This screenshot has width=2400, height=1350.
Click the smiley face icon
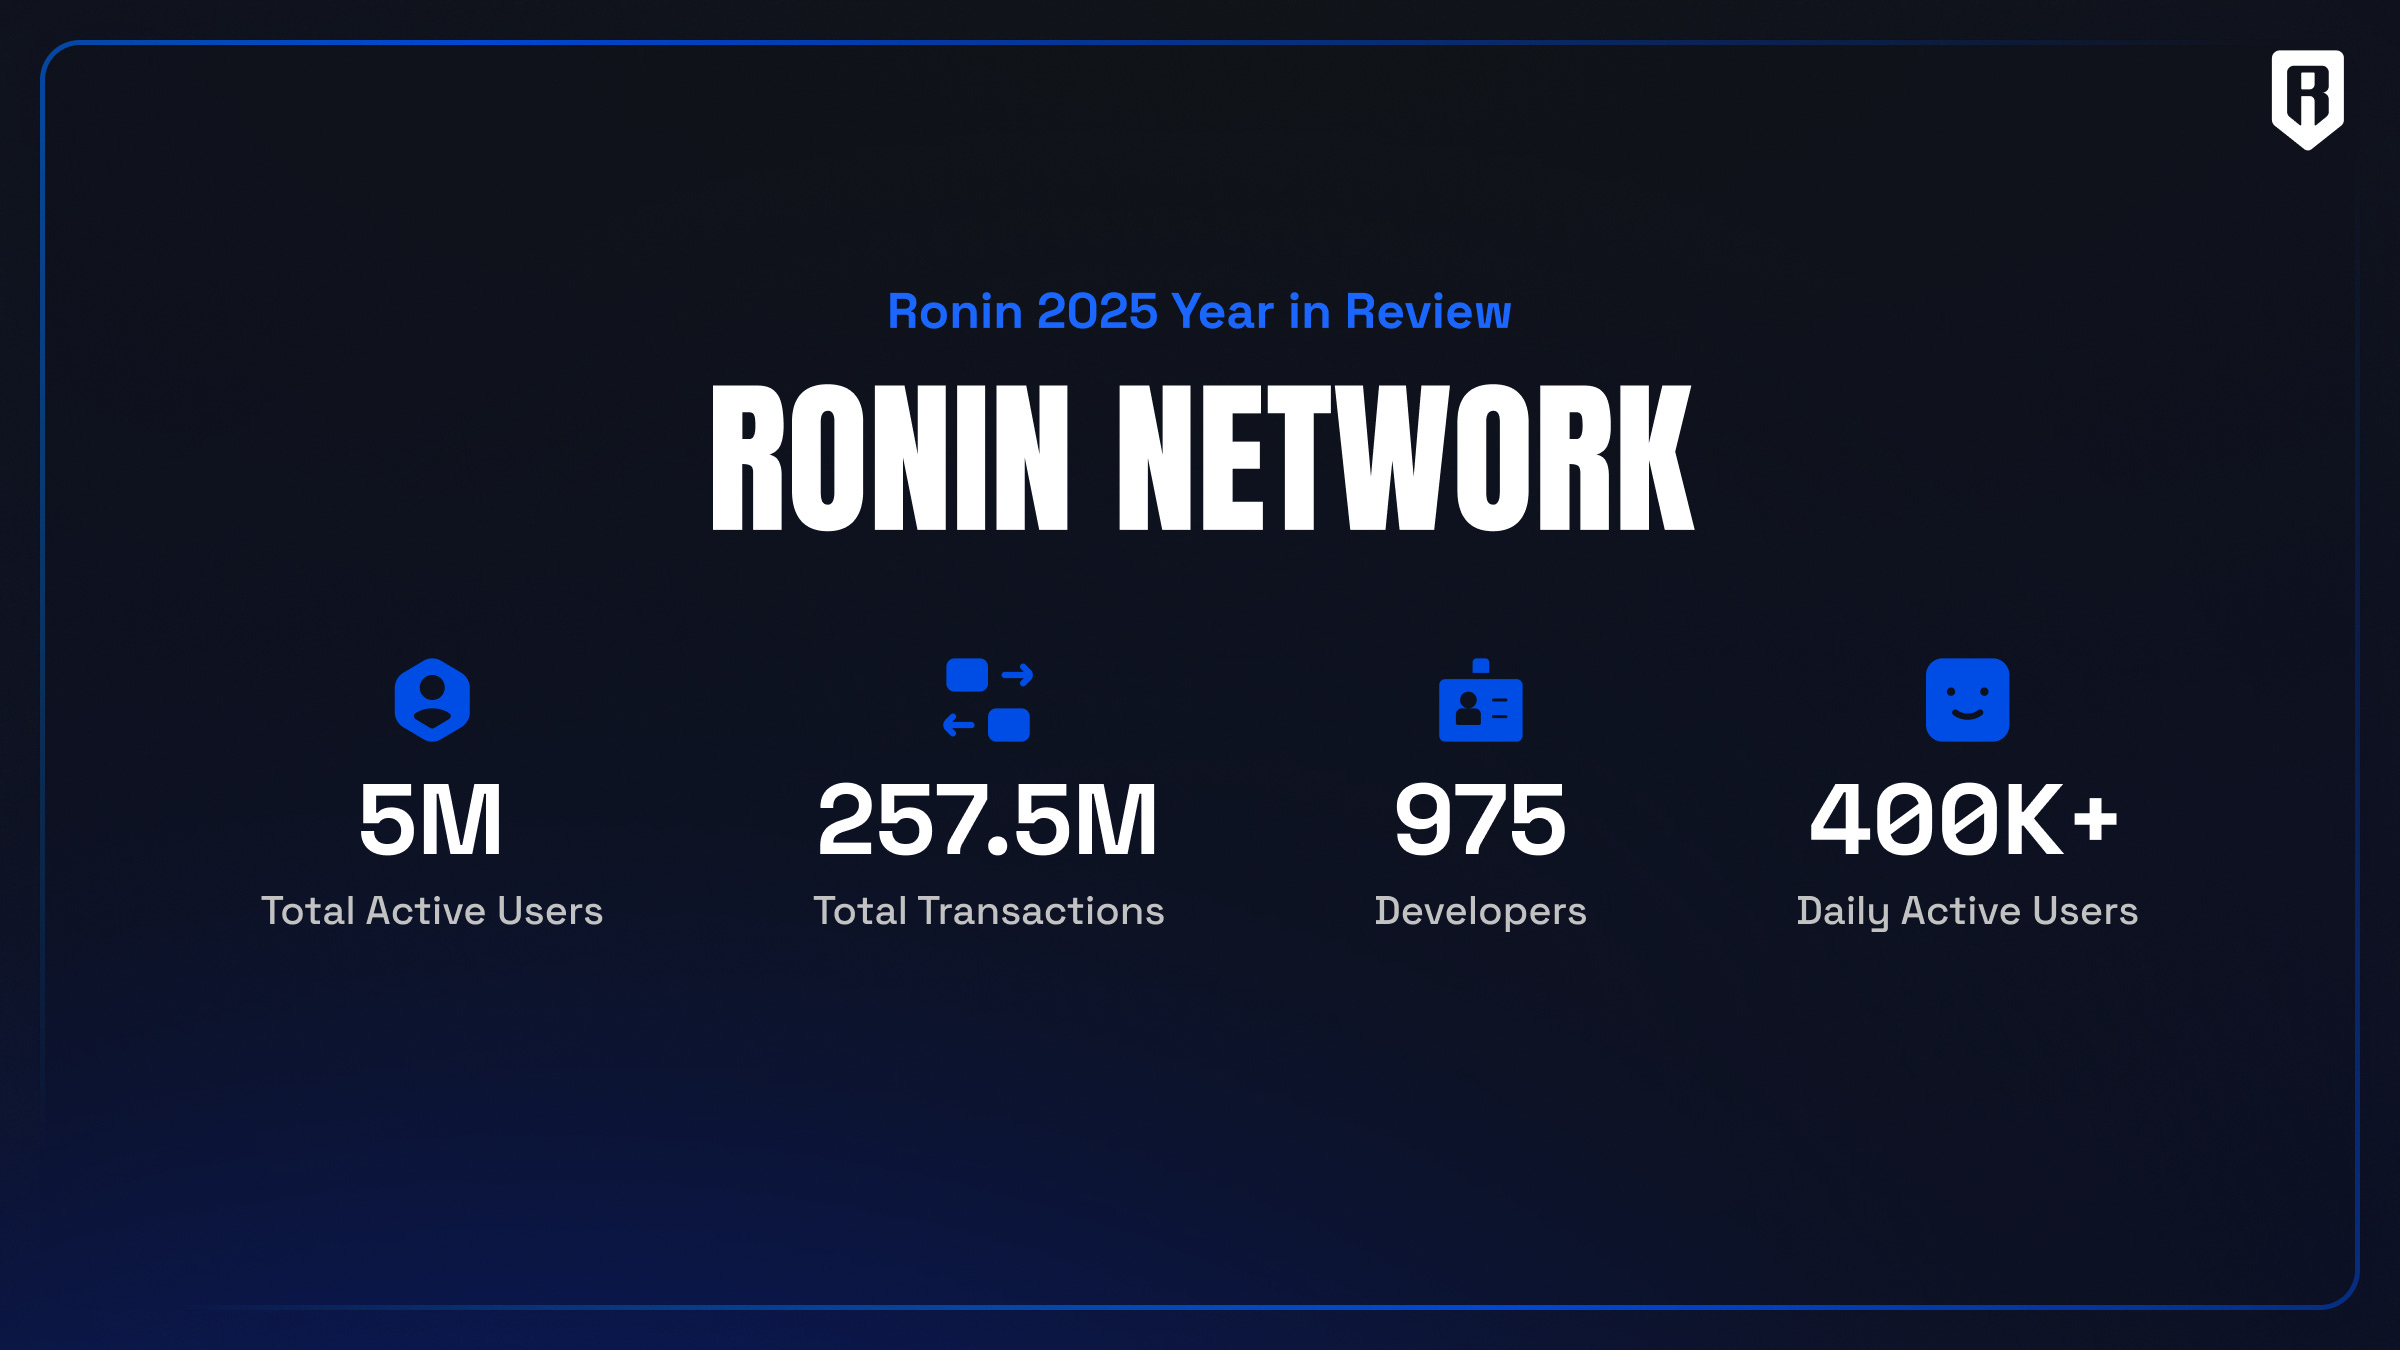point(1967,700)
